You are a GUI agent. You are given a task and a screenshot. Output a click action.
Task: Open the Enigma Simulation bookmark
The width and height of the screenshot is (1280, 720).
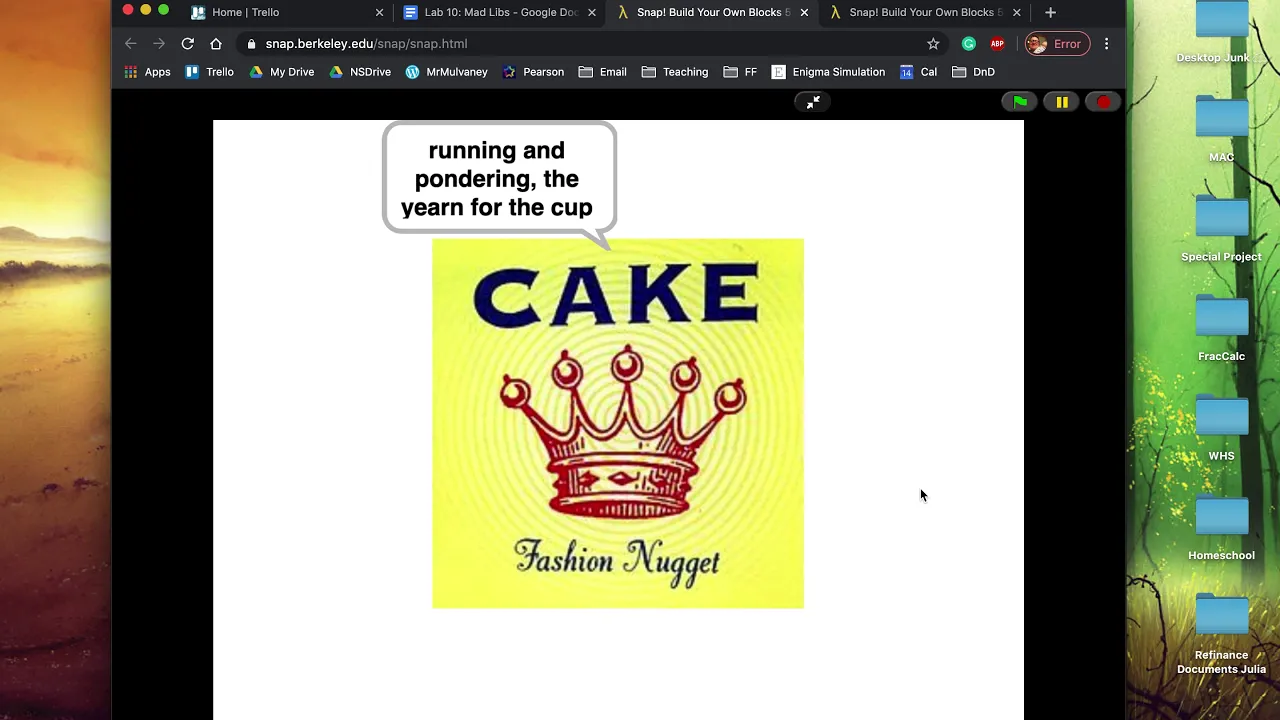click(x=828, y=72)
